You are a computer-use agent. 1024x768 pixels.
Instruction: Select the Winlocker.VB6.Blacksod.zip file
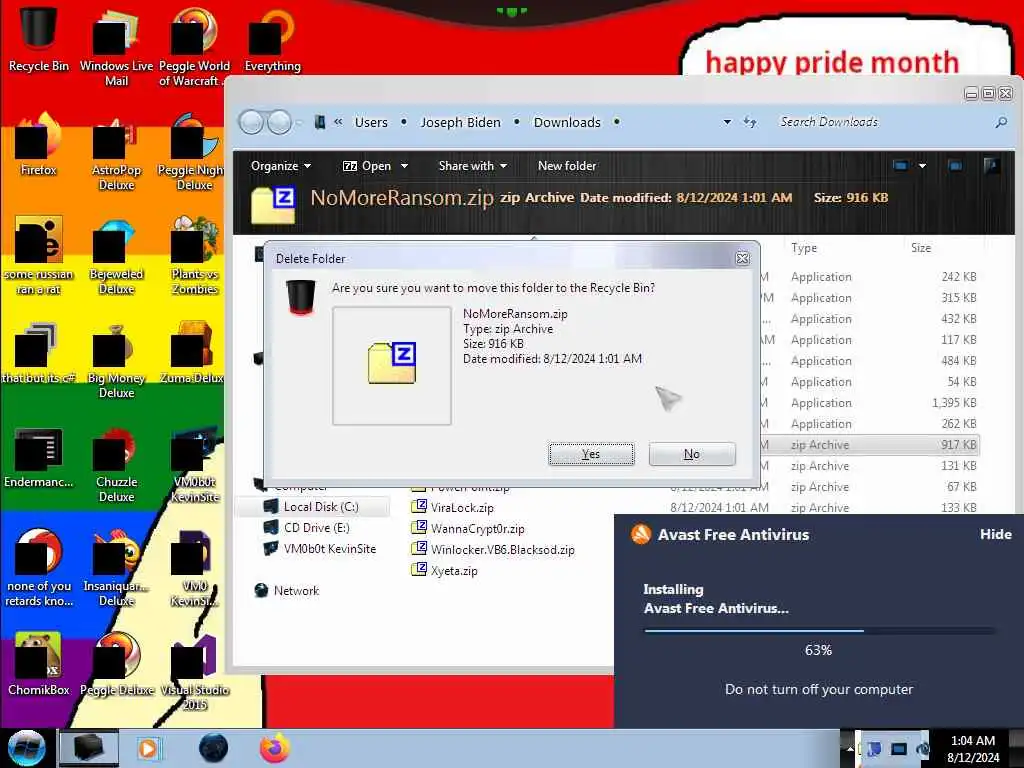(x=502, y=549)
